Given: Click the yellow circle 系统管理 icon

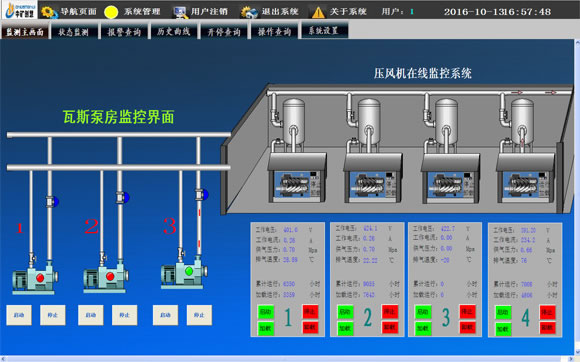Looking at the screenshot, I should click(x=111, y=12).
